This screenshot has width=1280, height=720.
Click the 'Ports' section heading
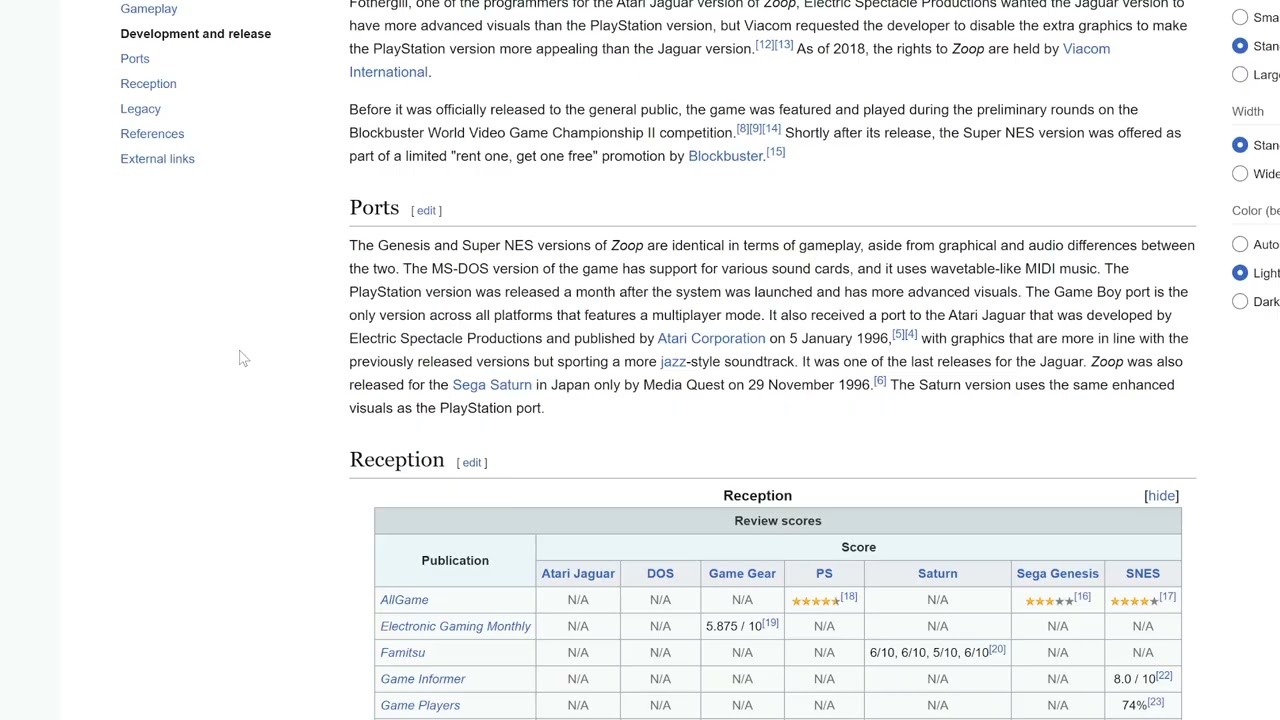[374, 208]
